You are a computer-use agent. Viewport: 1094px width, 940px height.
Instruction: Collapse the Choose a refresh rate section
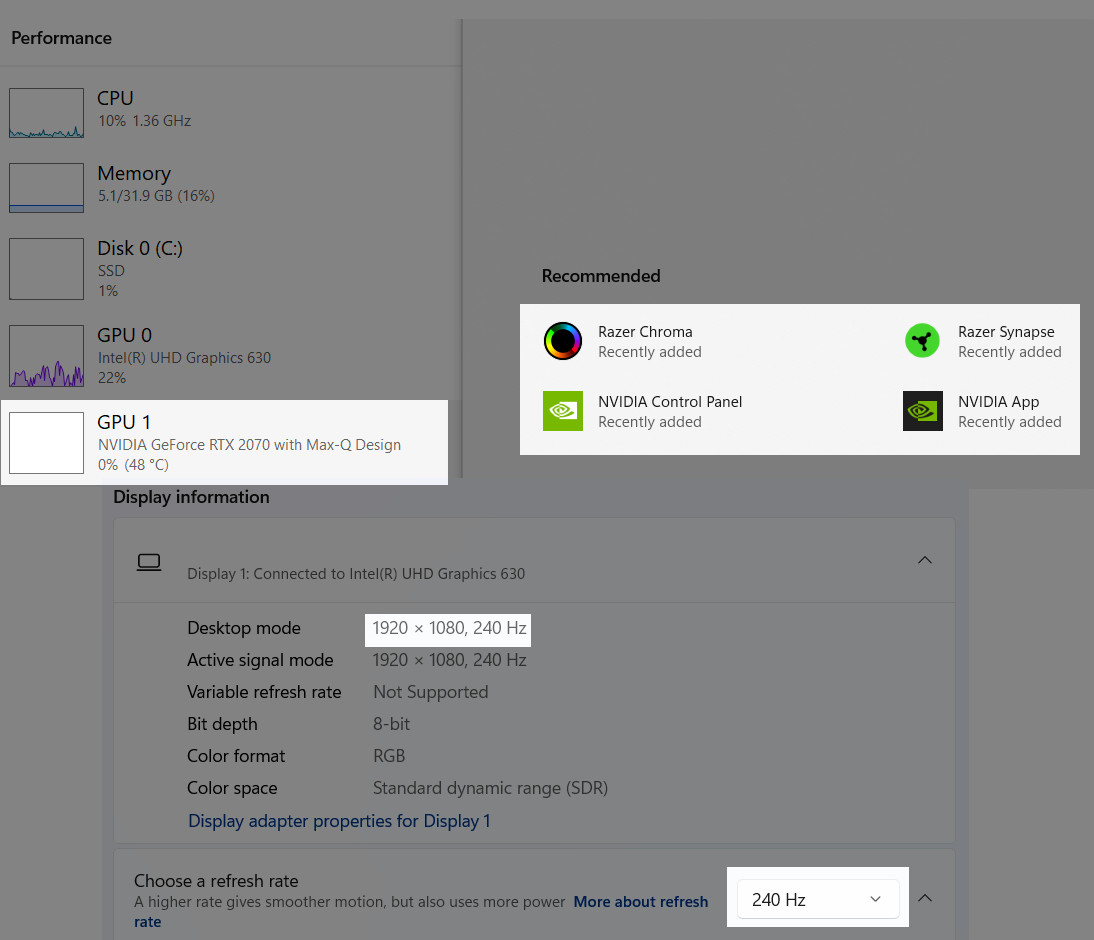point(924,897)
